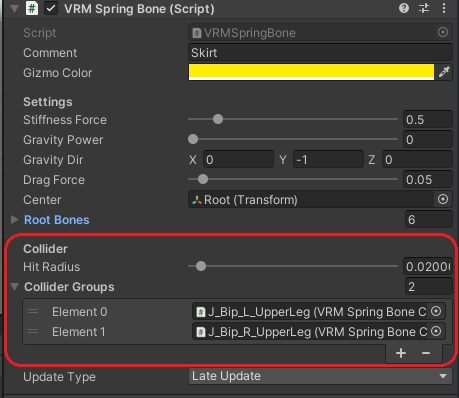This screenshot has width=459, height=398.
Task: Collapse the Collider Groups list
Action: coord(14,287)
